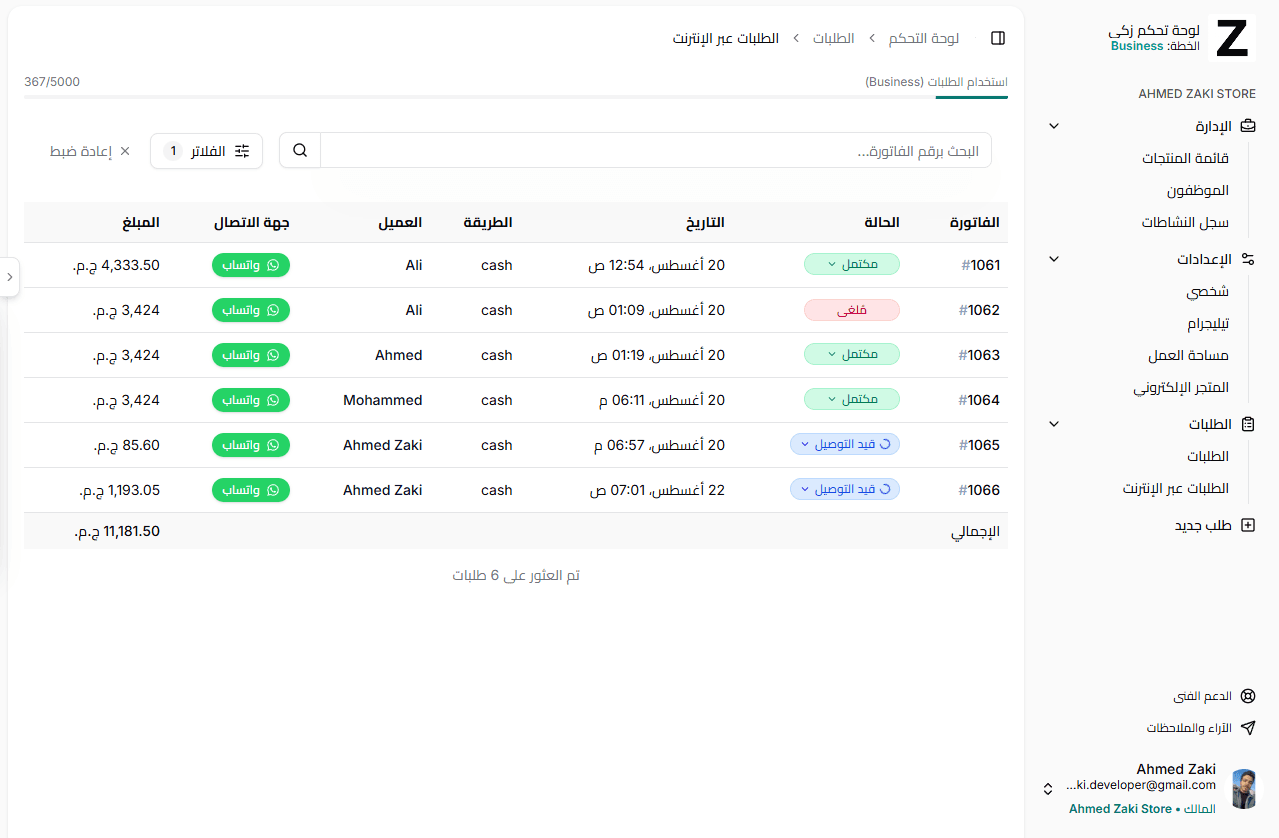Viewport: 1279px width, 838px height.
Task: Click the search magnifier button
Action: [x=300, y=150]
